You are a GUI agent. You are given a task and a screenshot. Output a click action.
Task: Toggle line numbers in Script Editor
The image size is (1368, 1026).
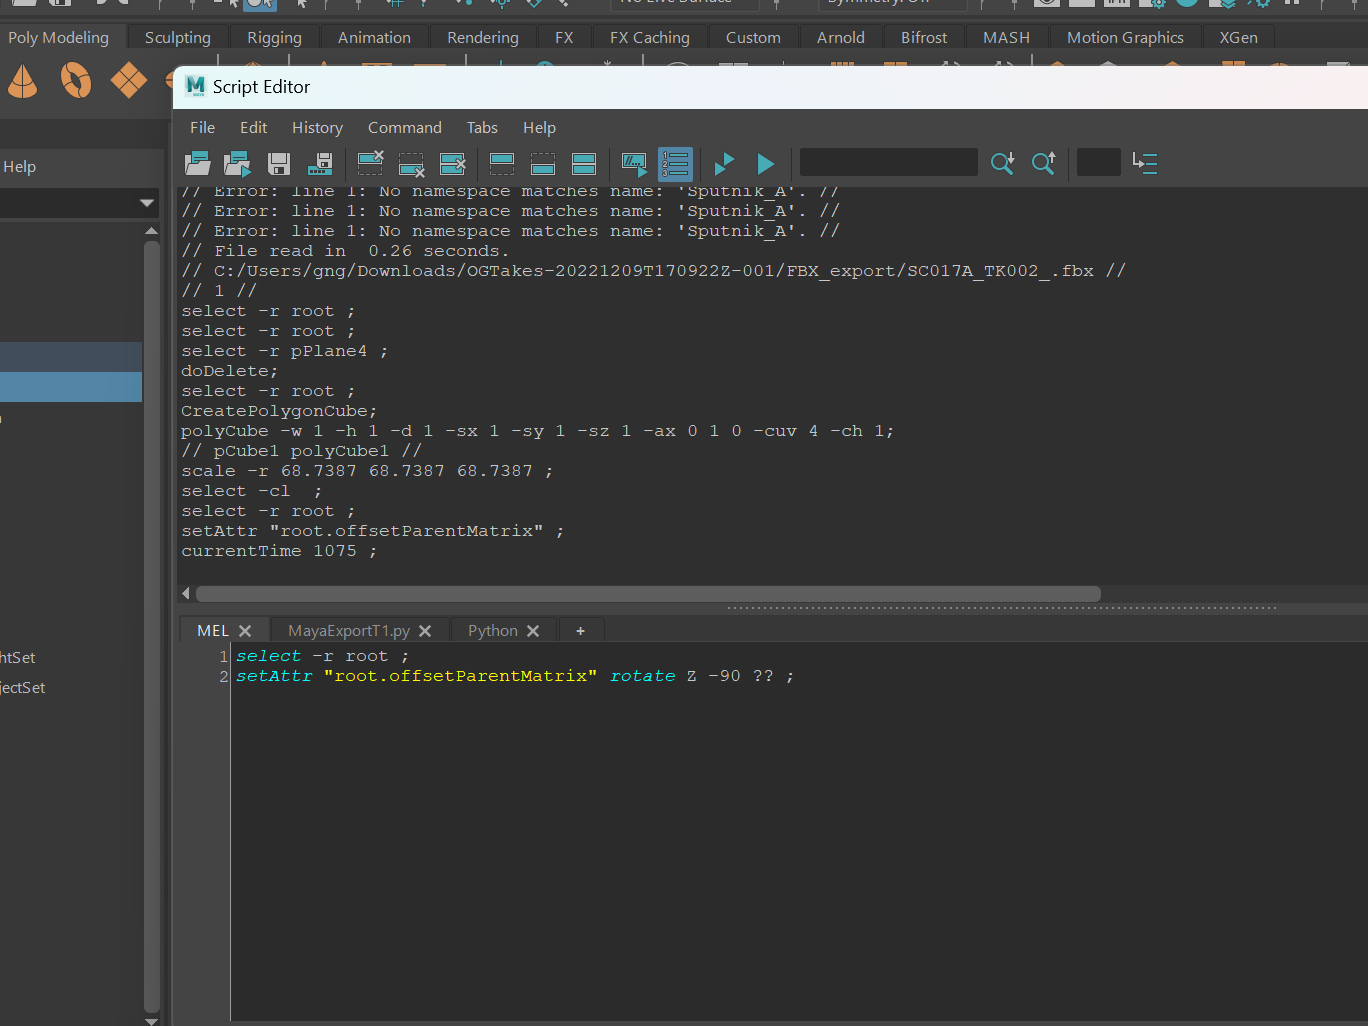[675, 163]
